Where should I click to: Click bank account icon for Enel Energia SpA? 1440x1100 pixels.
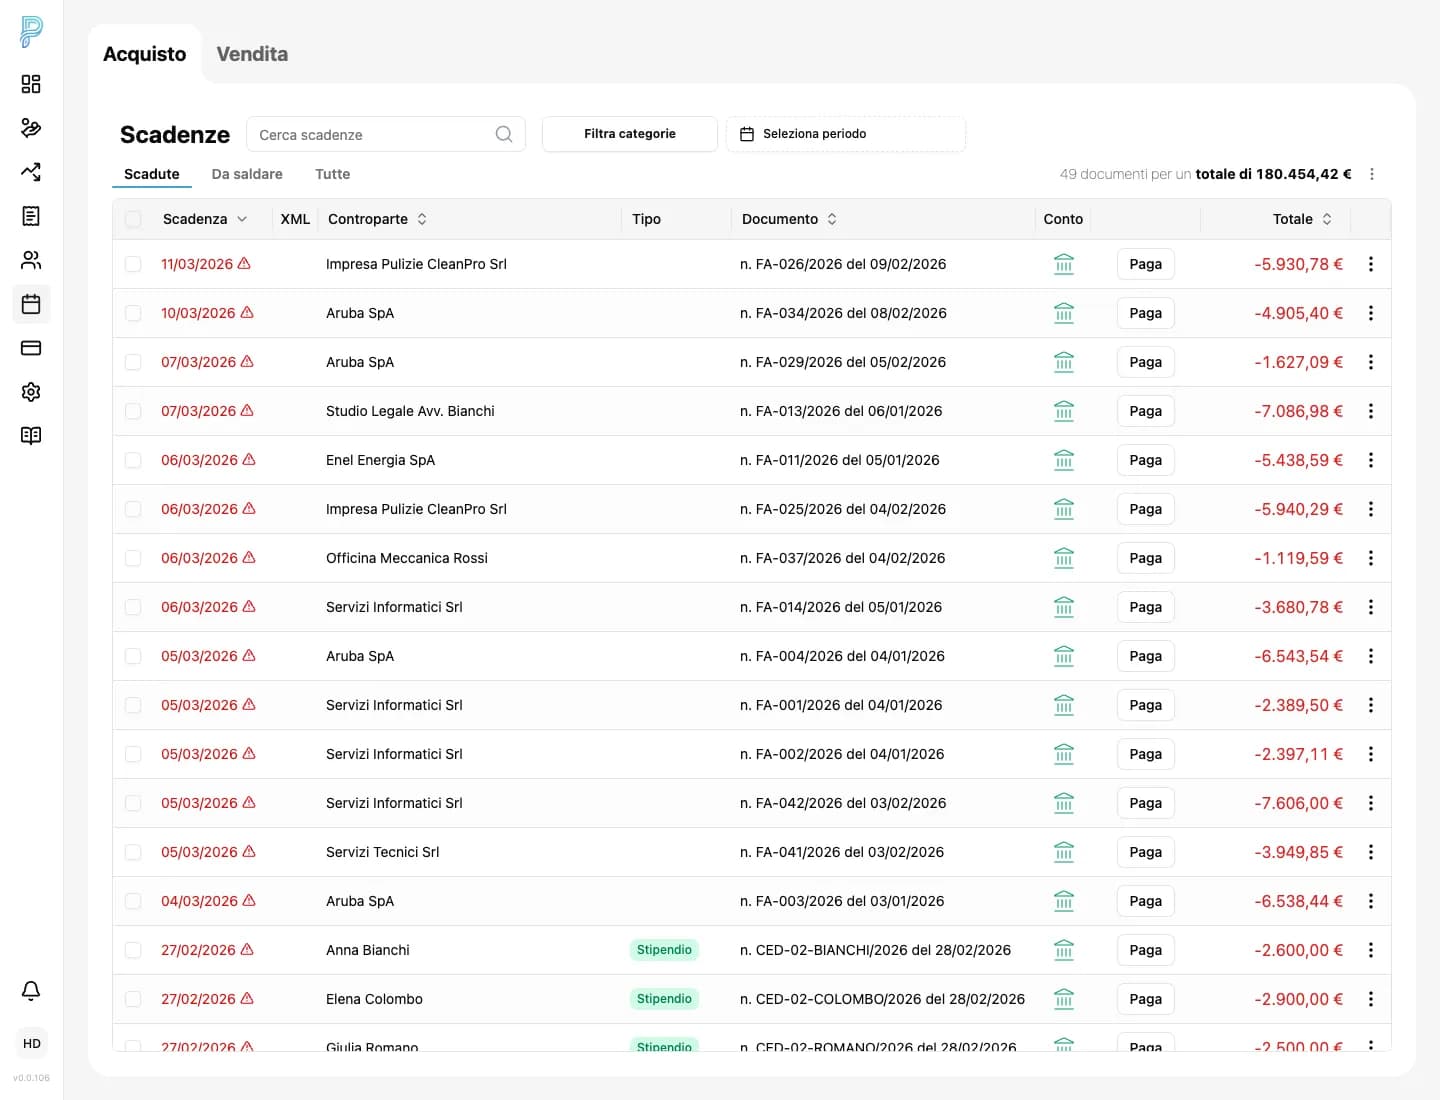[x=1063, y=460]
